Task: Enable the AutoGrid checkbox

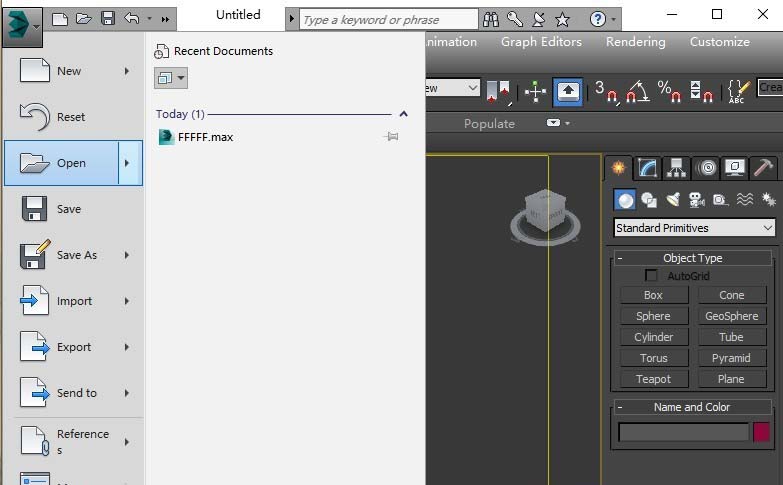Action: point(651,275)
